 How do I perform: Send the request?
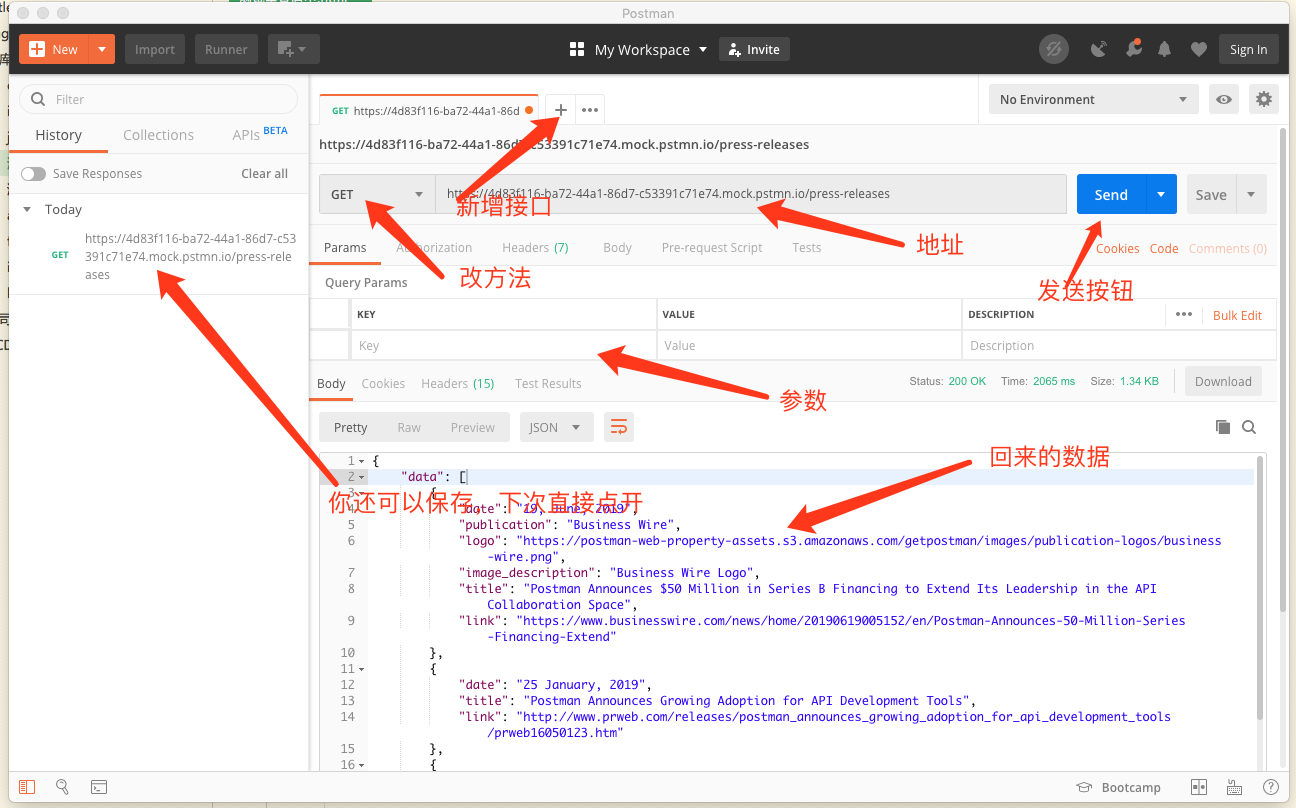pyautogui.click(x=1111, y=194)
